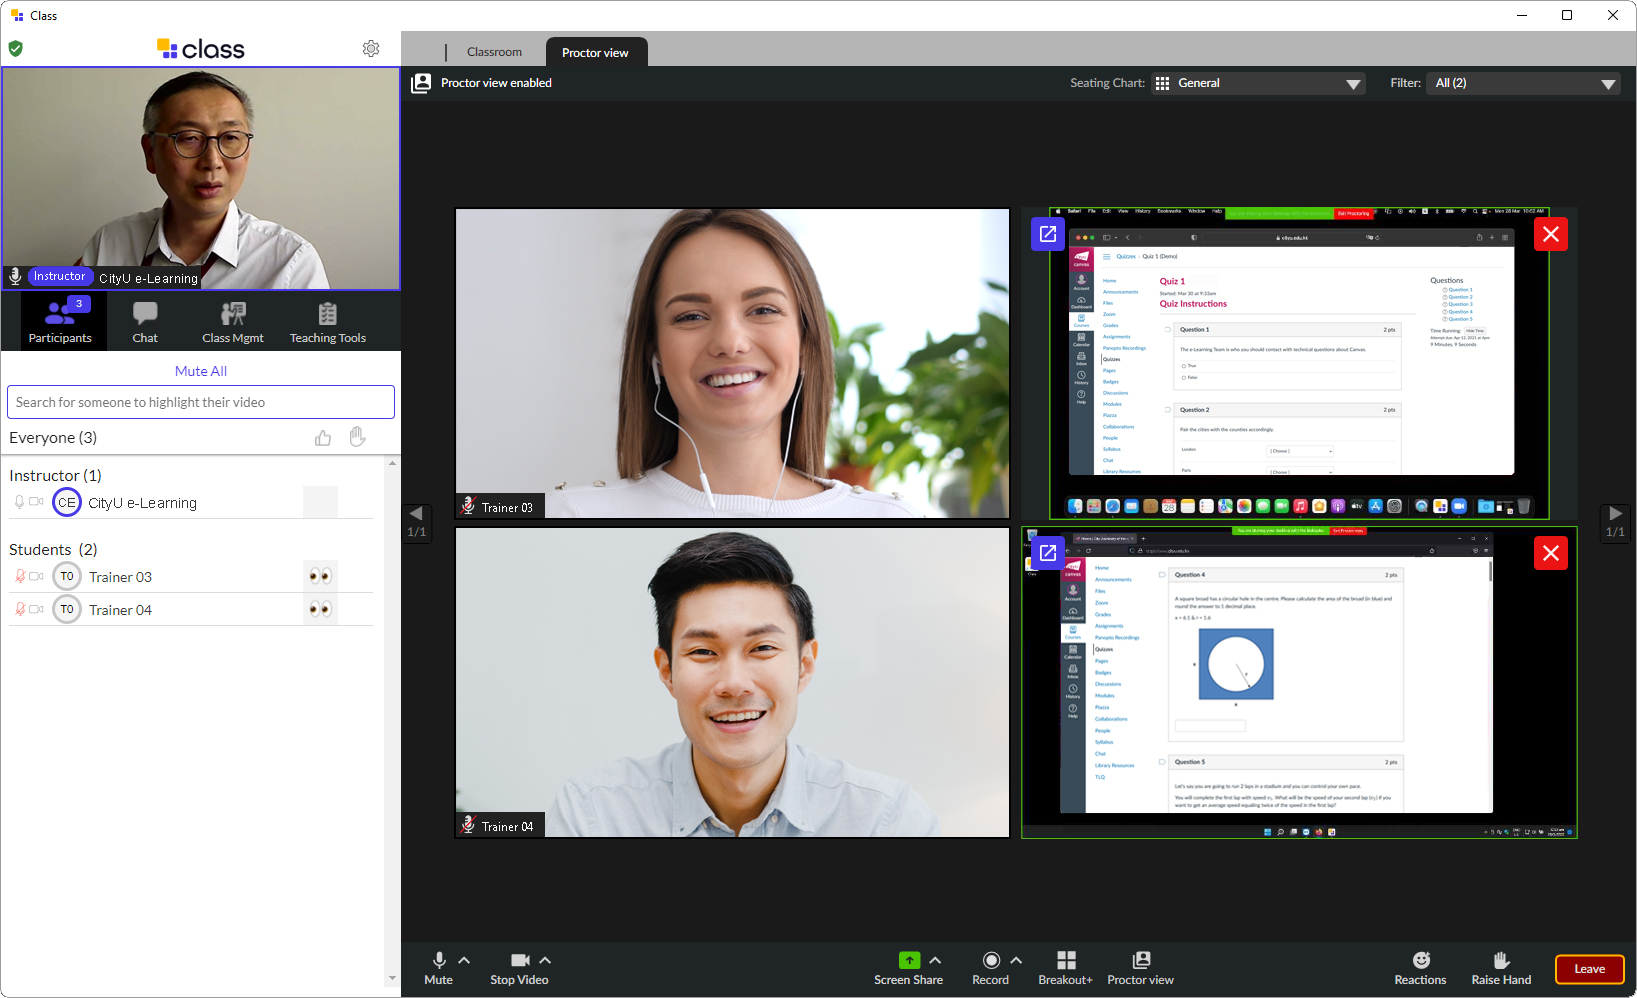Click the participant search field
Image resolution: width=1637 pixels, height=998 pixels.
tap(201, 402)
